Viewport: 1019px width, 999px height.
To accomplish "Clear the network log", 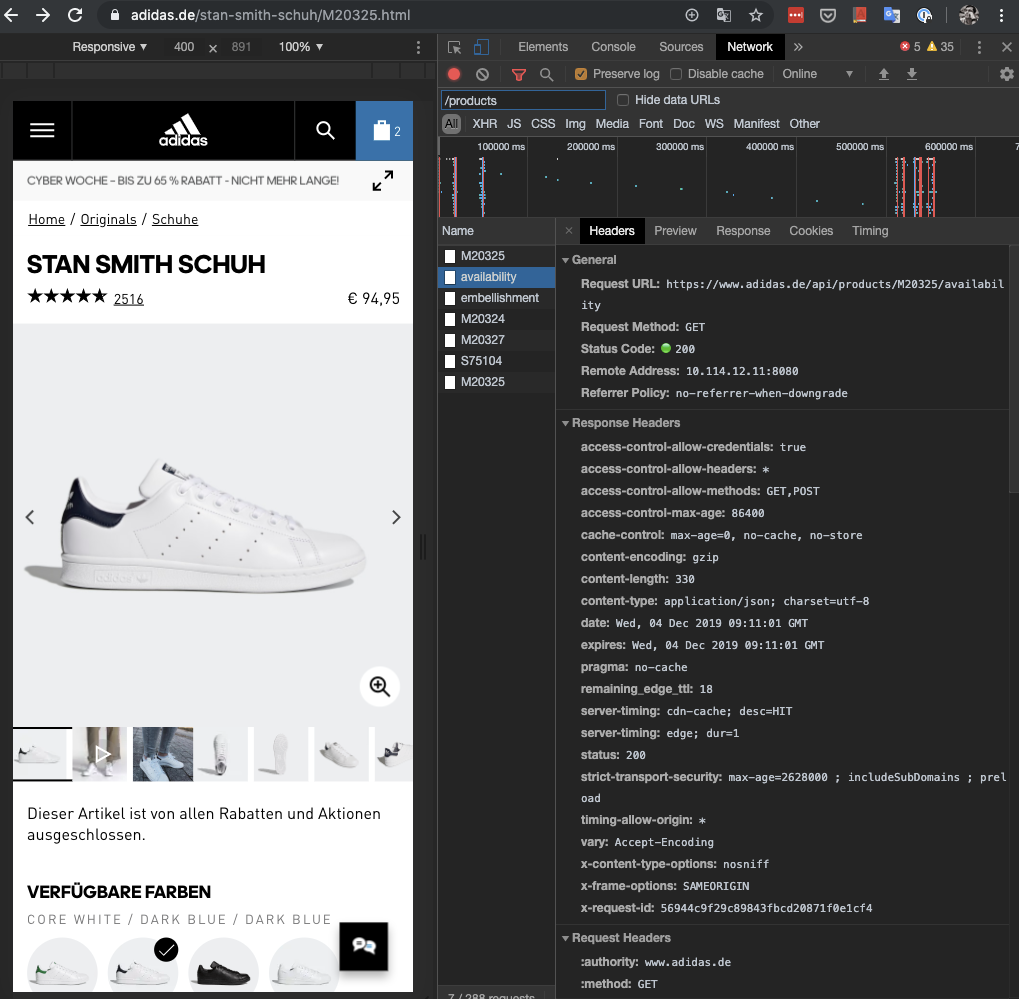I will click(482, 74).
